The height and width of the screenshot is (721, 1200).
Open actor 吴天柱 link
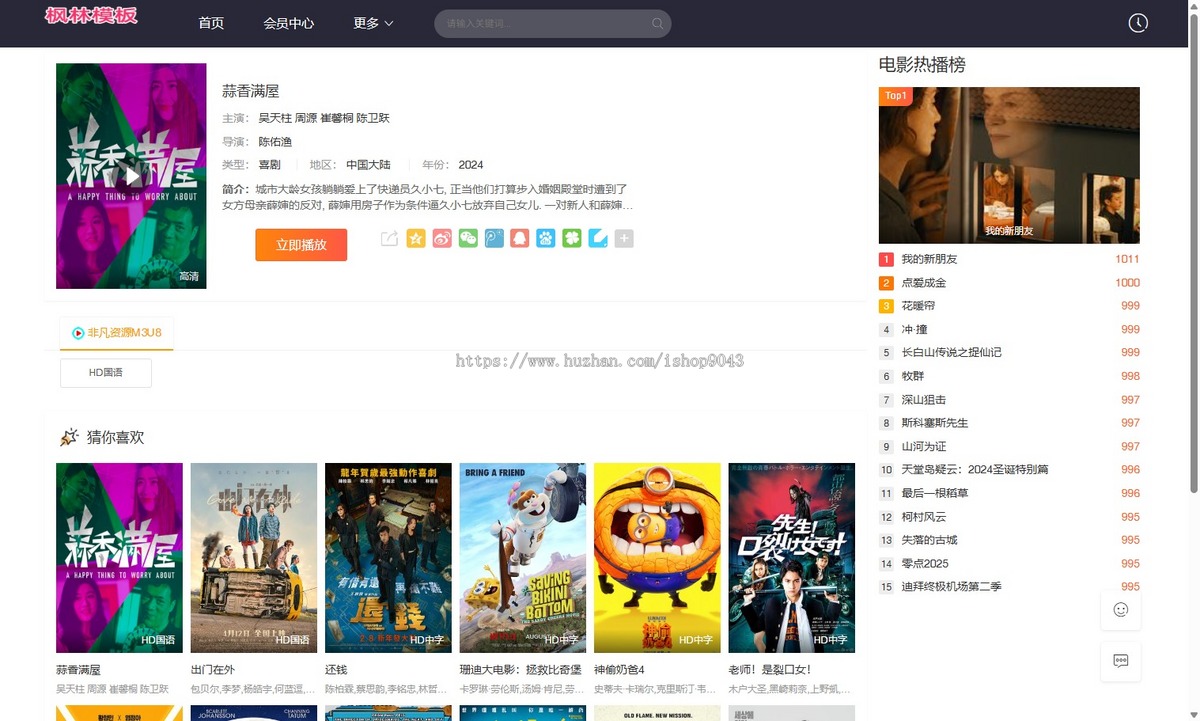[x=275, y=118]
